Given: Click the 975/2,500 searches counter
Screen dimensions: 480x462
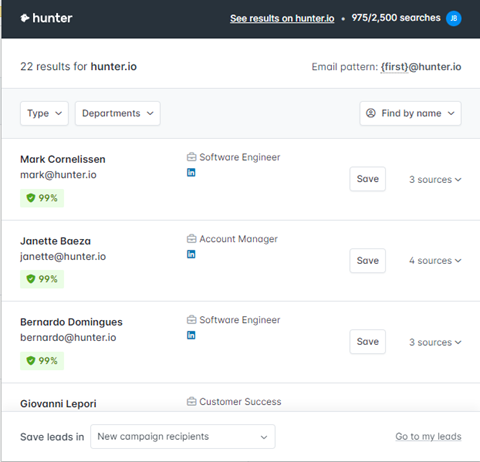Looking at the screenshot, I should pyautogui.click(x=396, y=18).
